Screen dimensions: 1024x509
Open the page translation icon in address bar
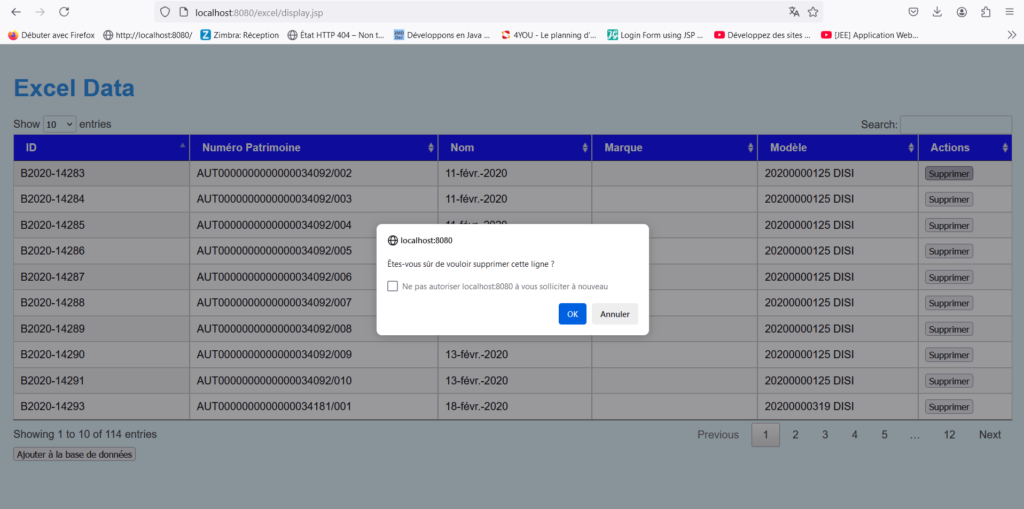pos(794,12)
